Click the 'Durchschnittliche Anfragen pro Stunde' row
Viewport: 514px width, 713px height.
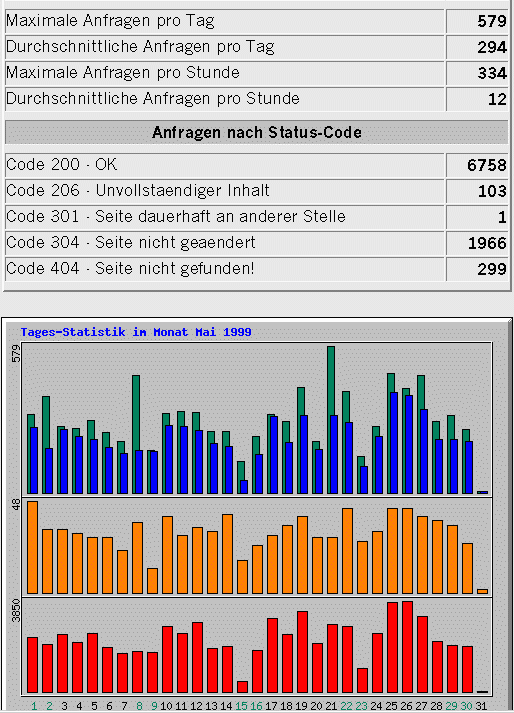coord(256,99)
